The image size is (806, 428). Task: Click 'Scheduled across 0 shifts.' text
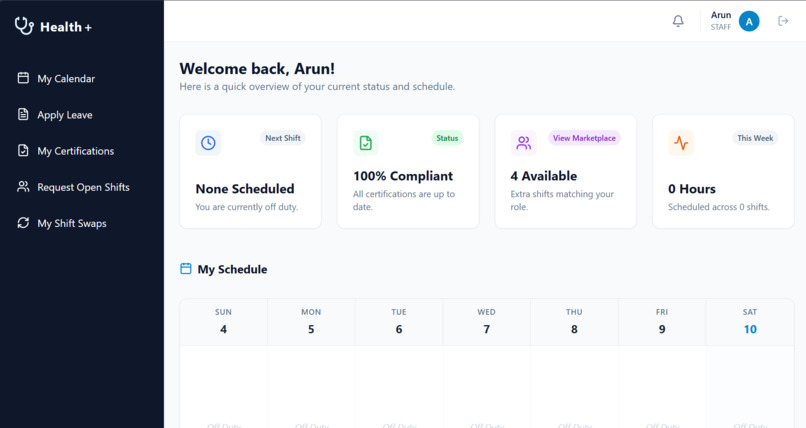(719, 207)
